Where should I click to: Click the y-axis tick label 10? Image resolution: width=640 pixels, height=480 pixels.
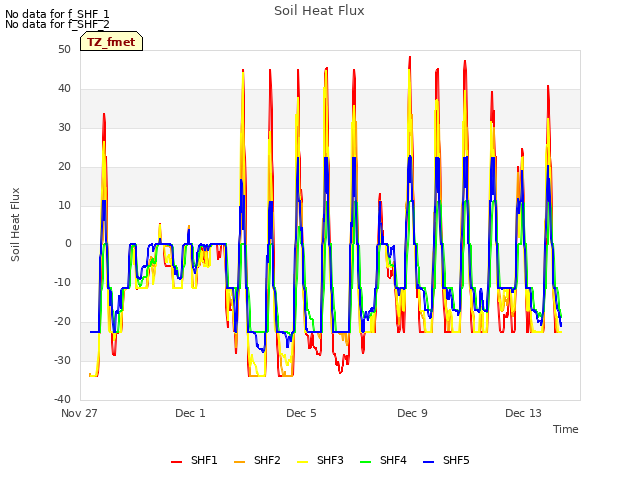[64, 205]
